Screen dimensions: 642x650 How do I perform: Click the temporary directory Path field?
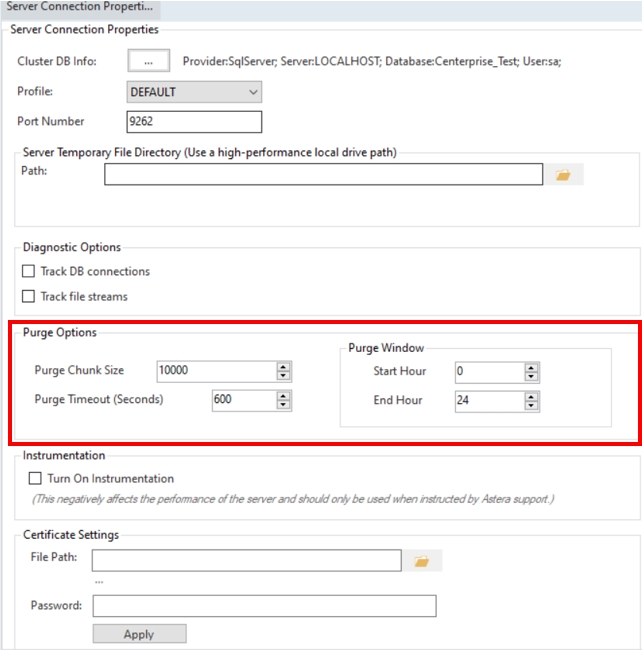pos(323,174)
